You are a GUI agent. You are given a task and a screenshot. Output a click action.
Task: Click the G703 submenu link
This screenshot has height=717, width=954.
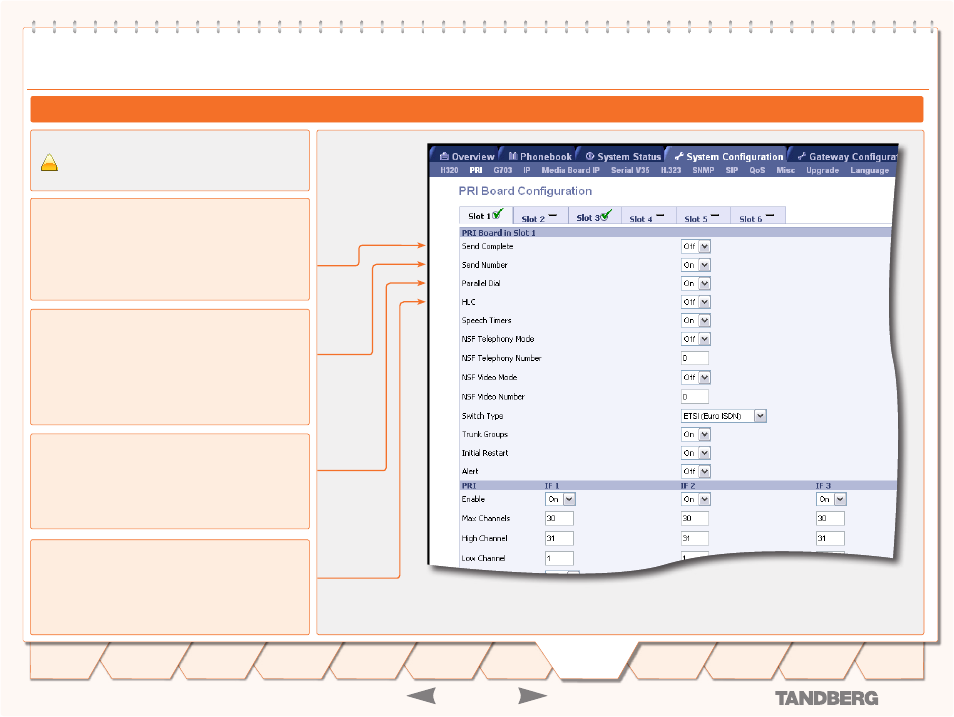click(503, 170)
